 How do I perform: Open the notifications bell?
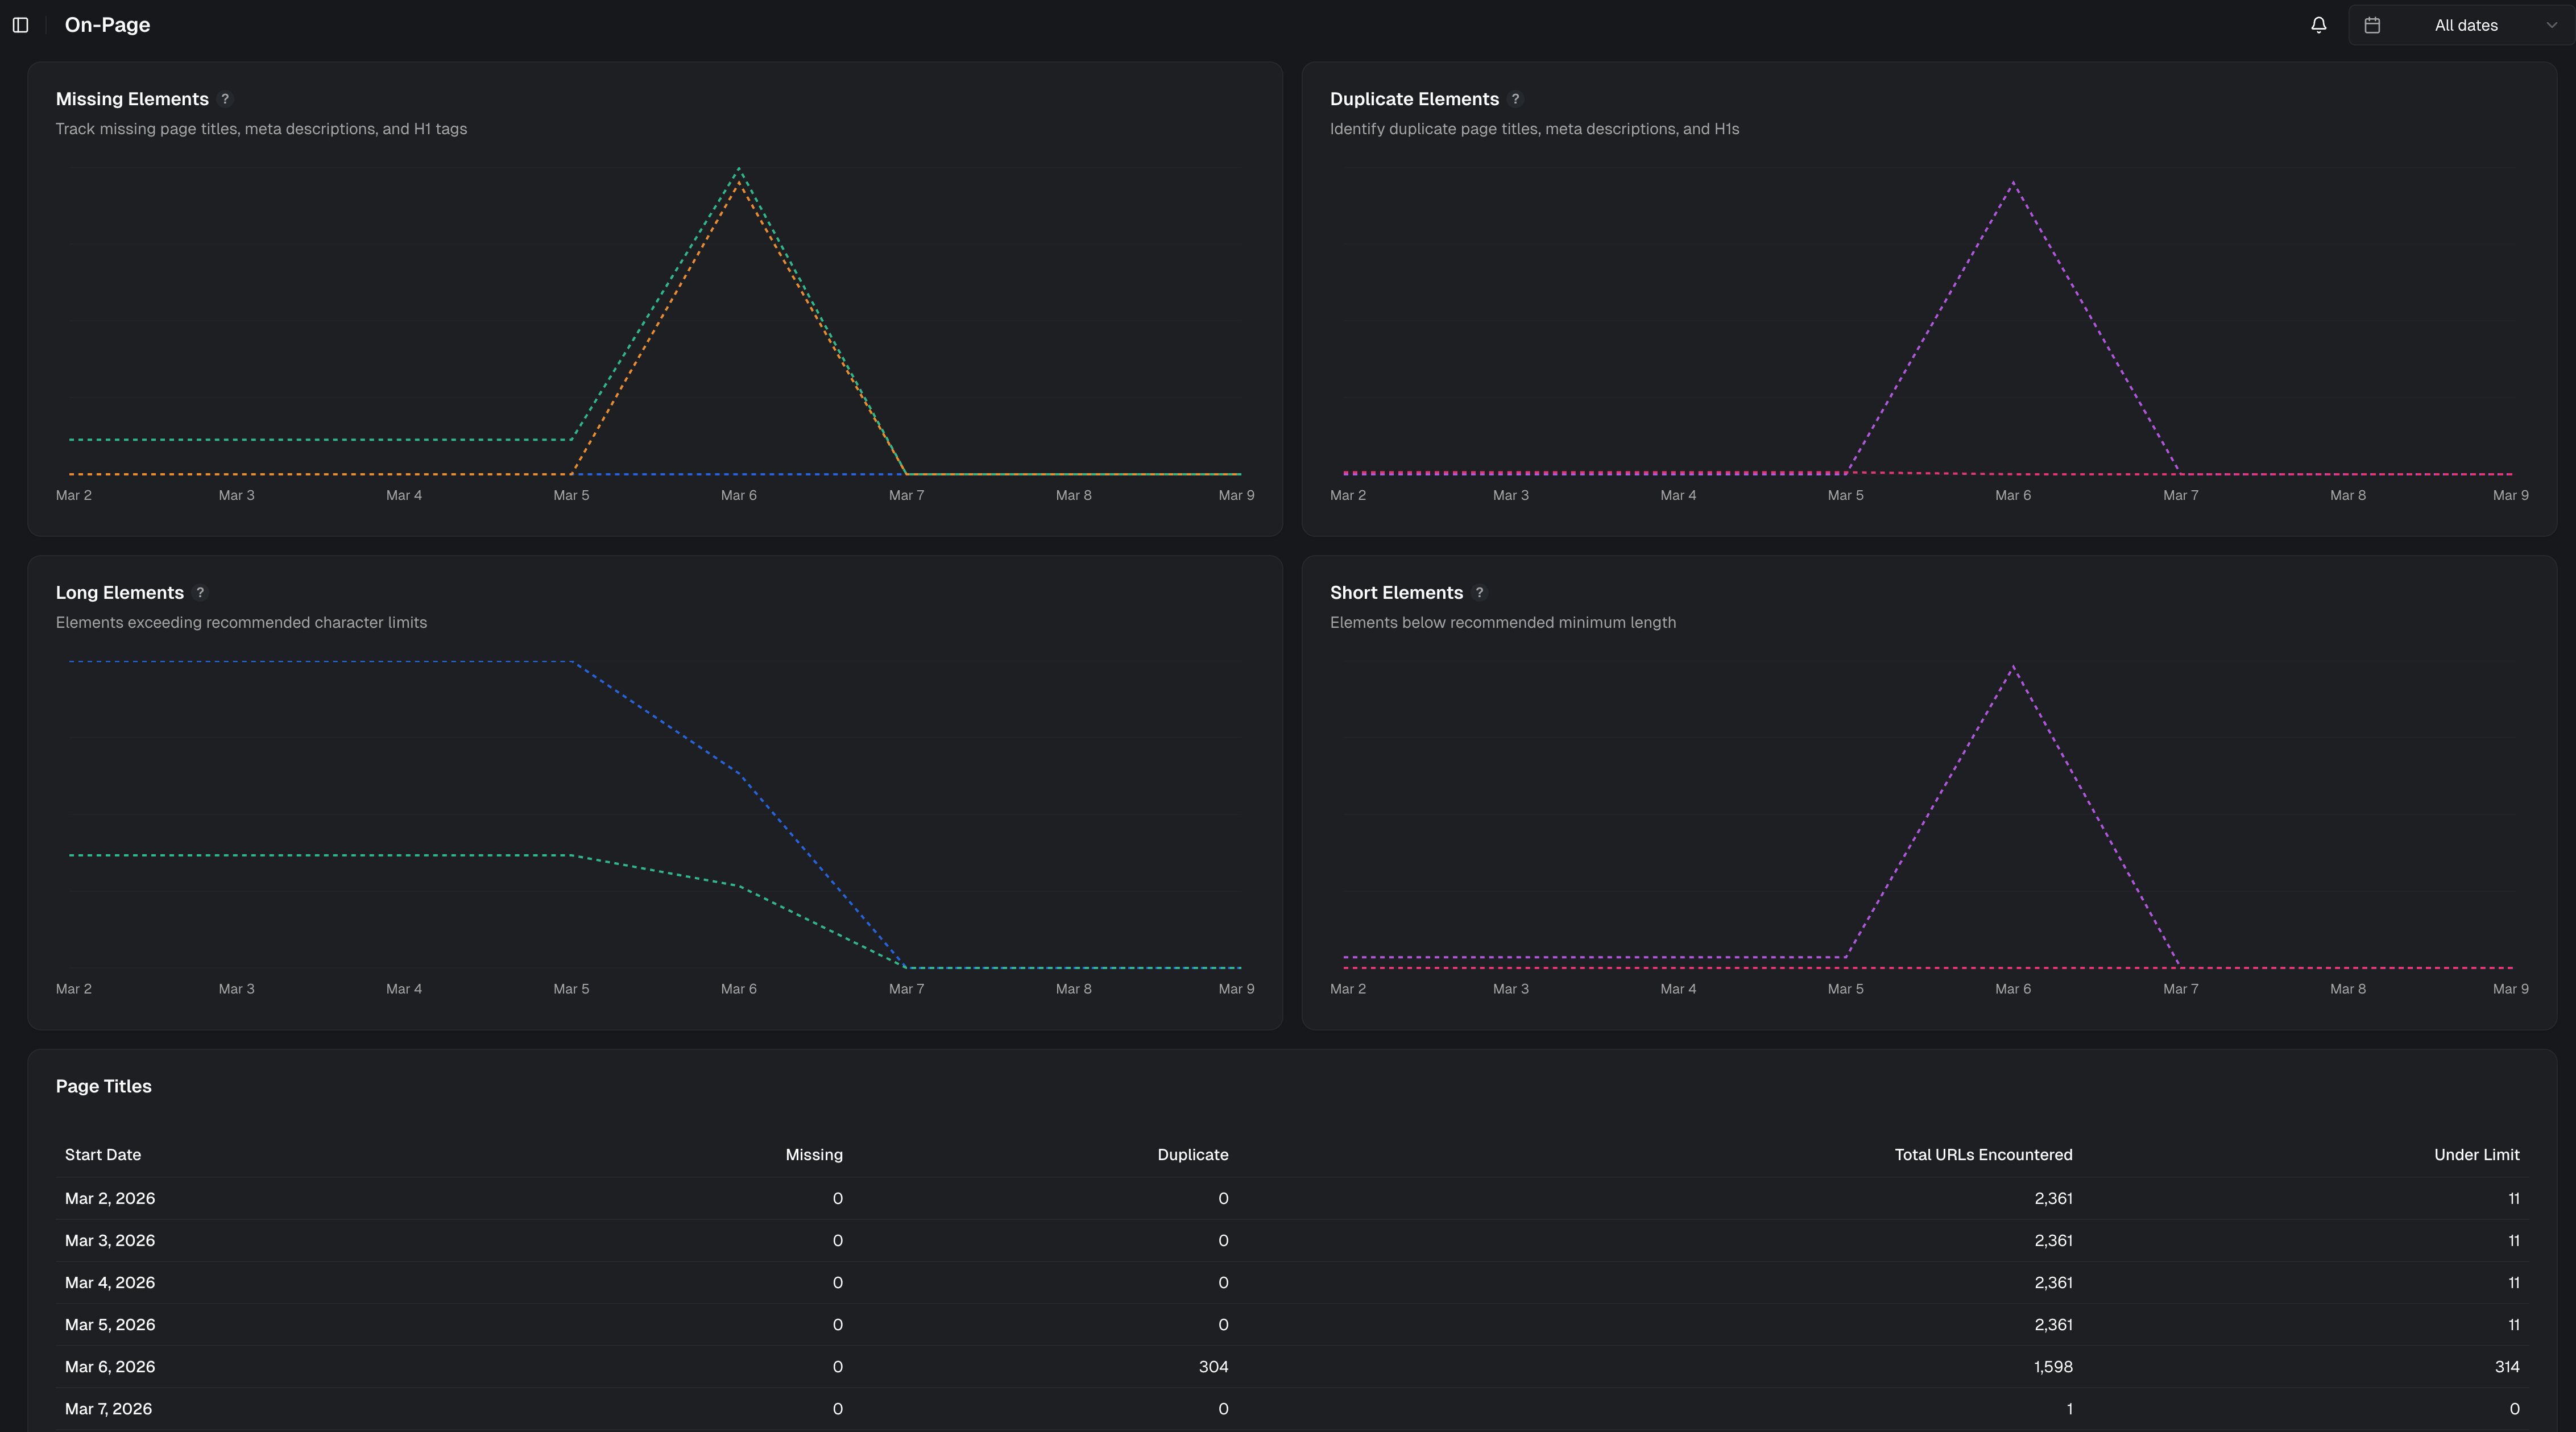(2318, 25)
